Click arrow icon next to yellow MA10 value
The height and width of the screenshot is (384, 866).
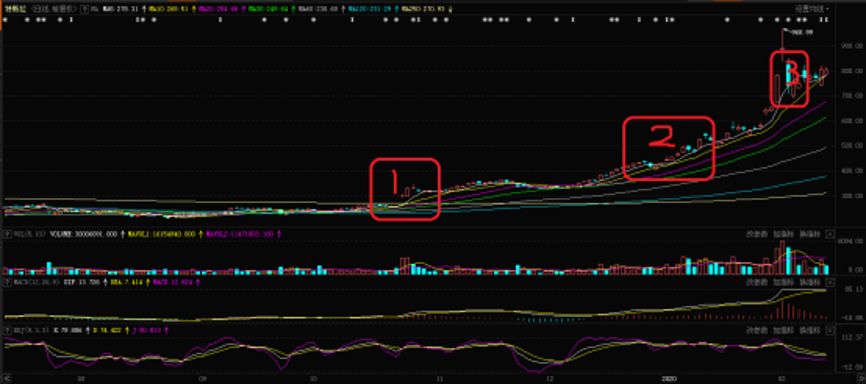tap(193, 9)
